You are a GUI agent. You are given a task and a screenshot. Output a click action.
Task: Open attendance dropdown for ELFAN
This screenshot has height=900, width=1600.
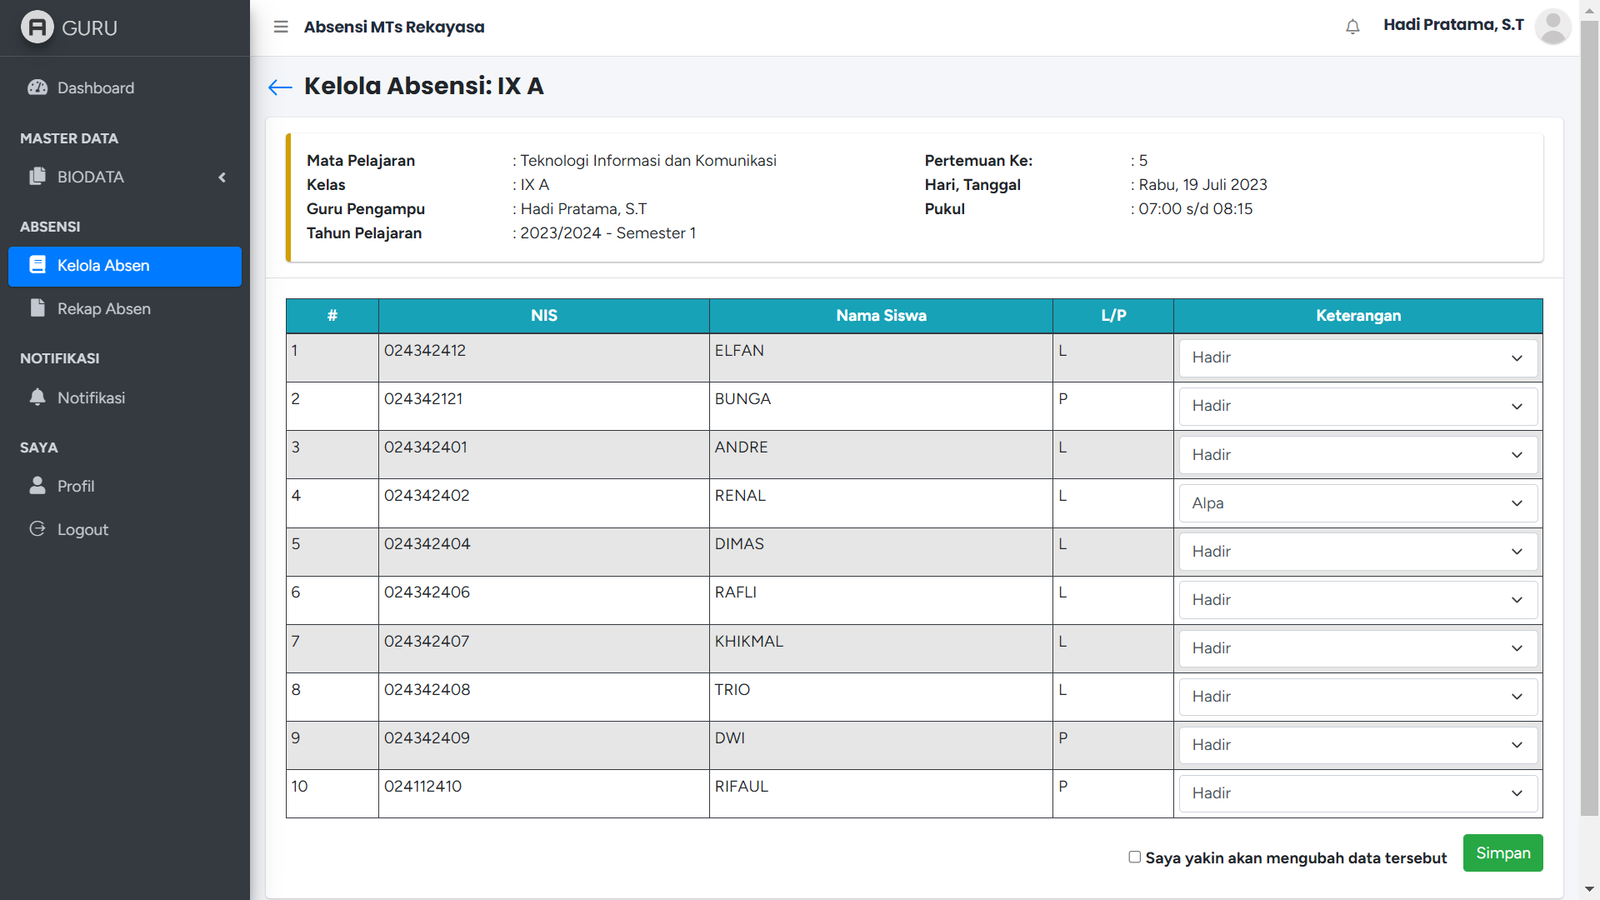(1357, 358)
